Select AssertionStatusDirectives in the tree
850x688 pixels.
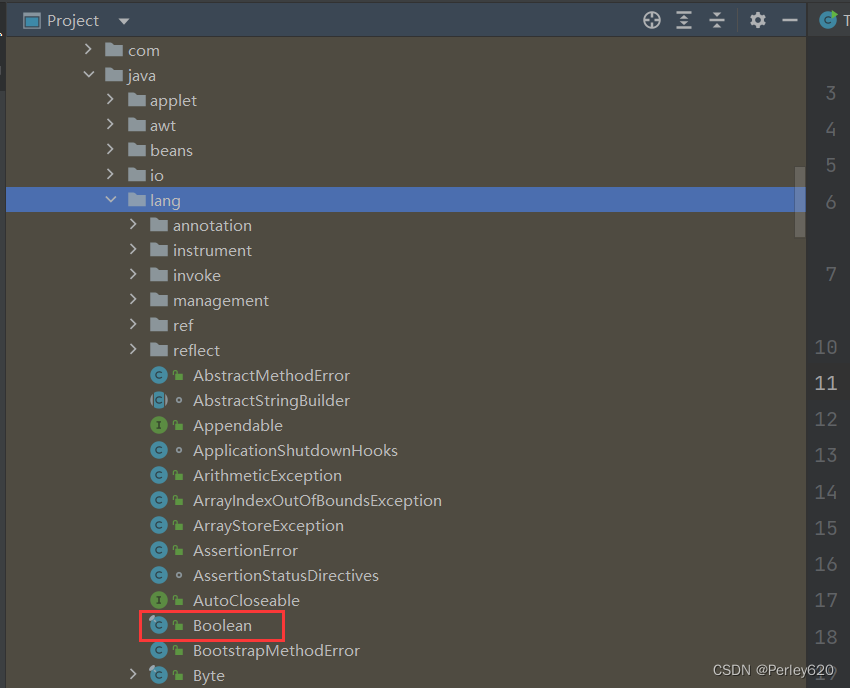[x=286, y=575]
